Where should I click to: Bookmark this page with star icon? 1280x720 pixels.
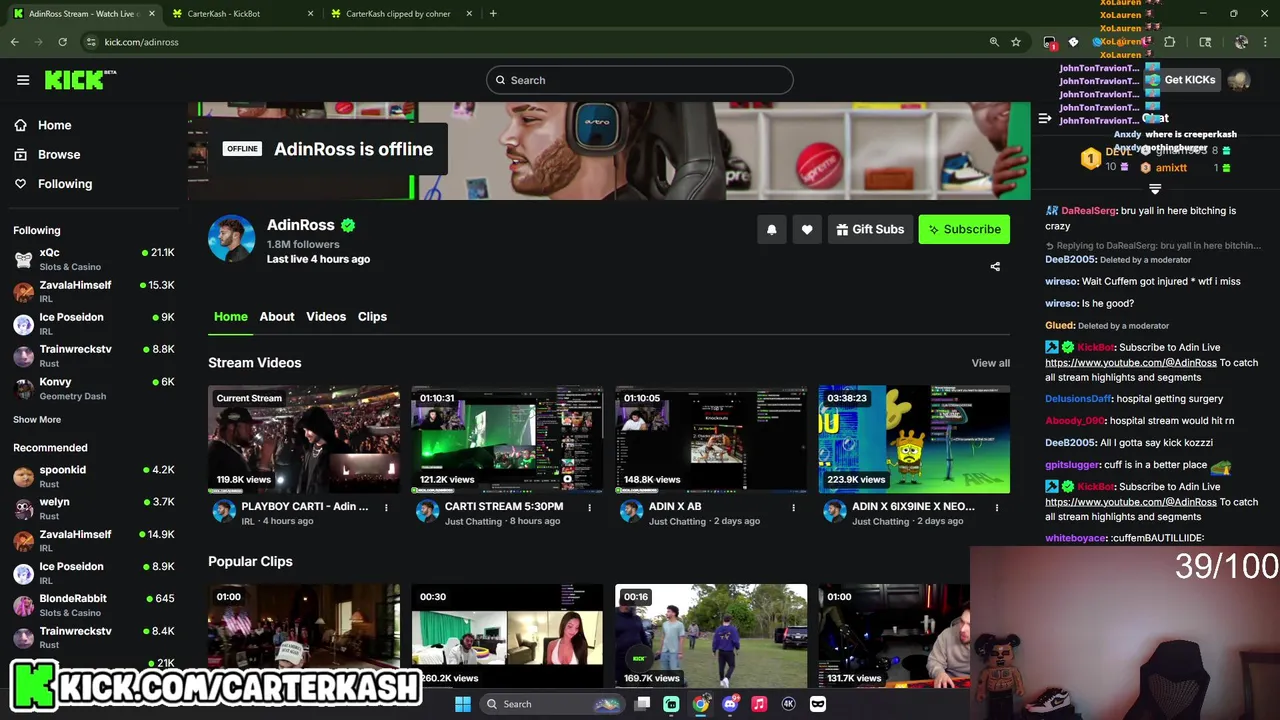(x=1016, y=42)
